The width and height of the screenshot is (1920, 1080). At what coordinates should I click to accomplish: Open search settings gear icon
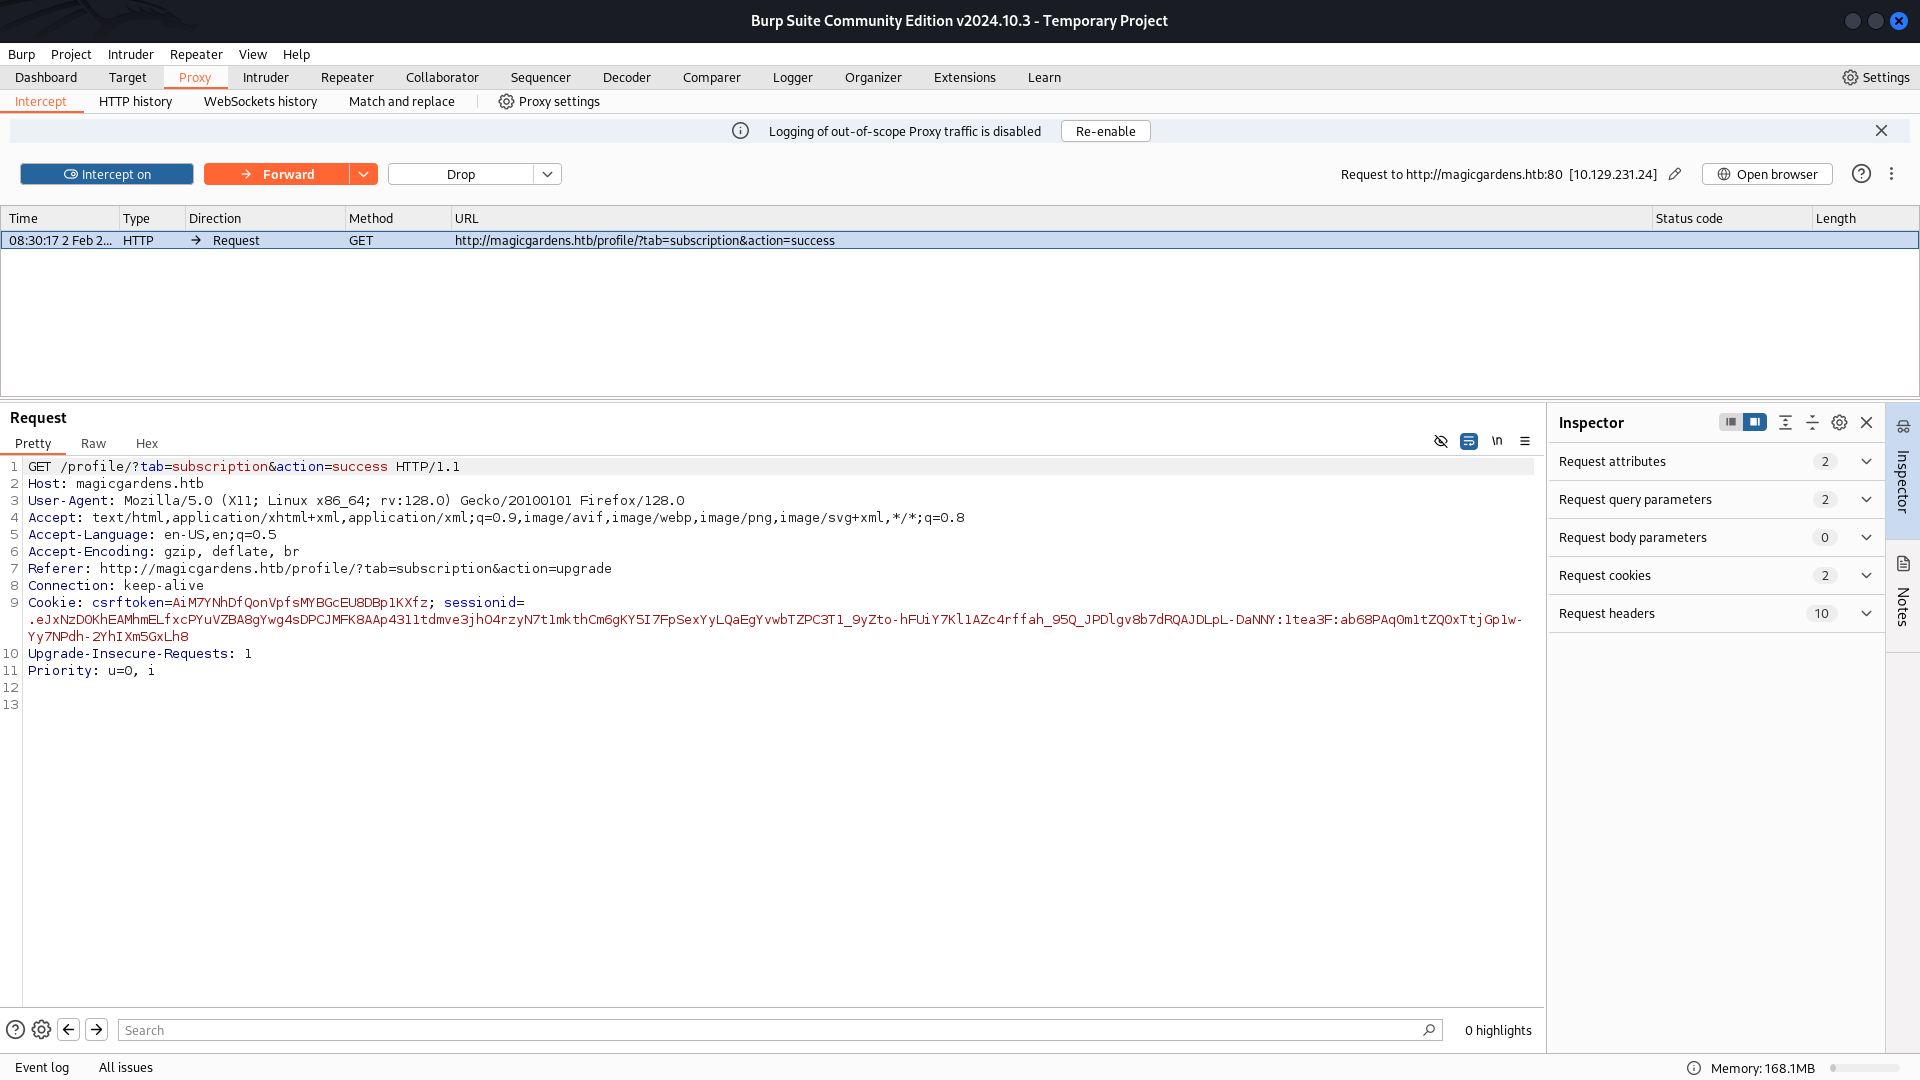click(41, 1029)
